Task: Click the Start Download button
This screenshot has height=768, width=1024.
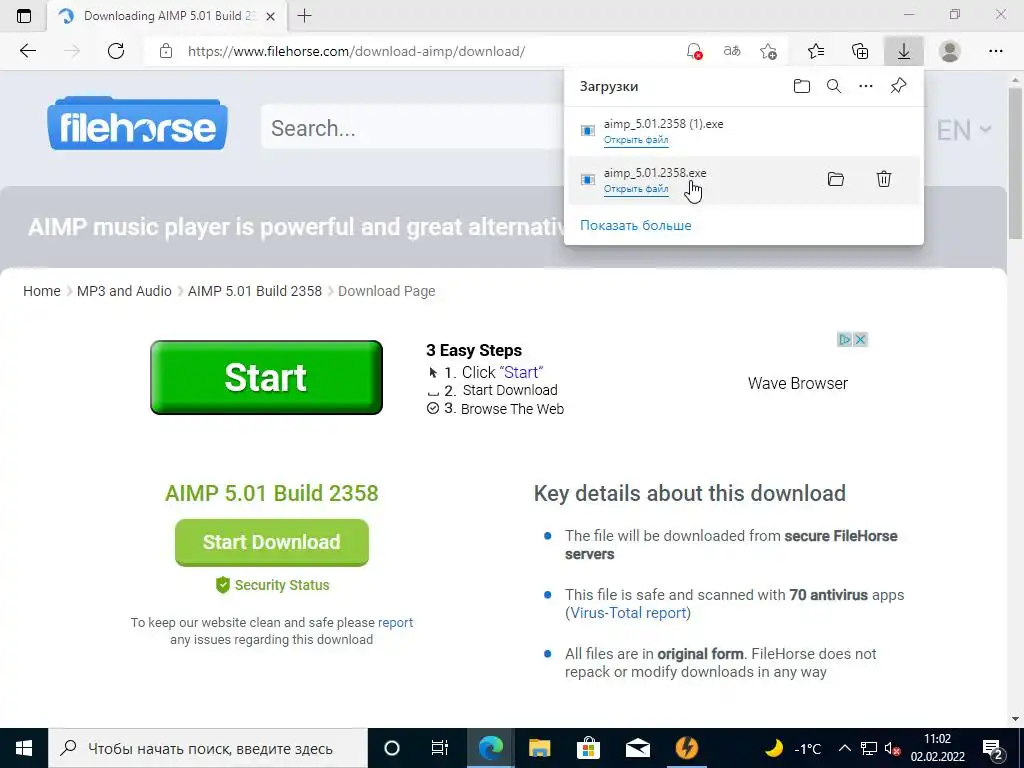Action: tap(272, 542)
